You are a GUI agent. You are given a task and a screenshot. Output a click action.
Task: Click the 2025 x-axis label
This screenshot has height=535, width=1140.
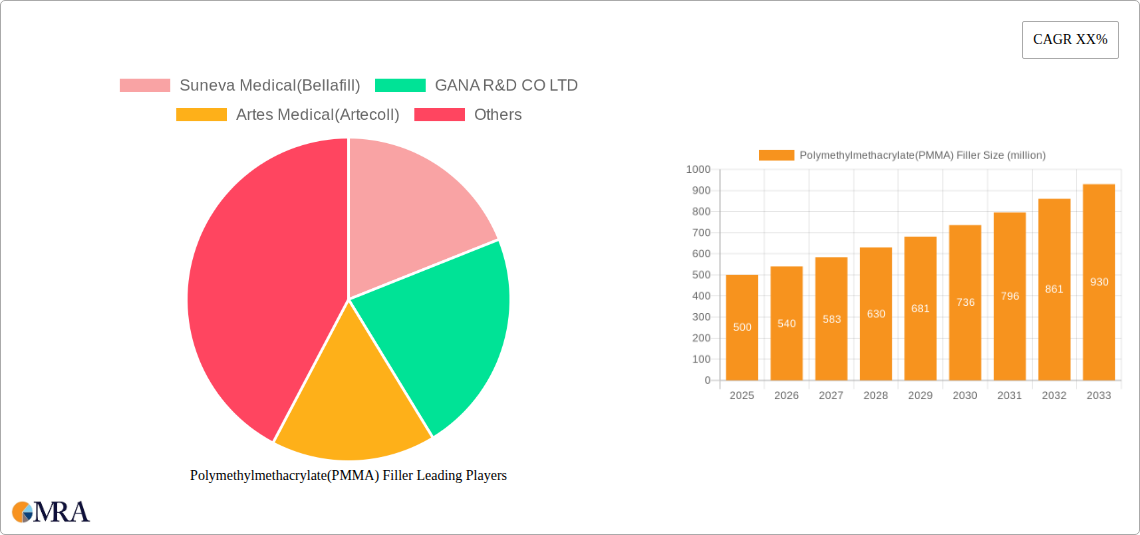742,395
